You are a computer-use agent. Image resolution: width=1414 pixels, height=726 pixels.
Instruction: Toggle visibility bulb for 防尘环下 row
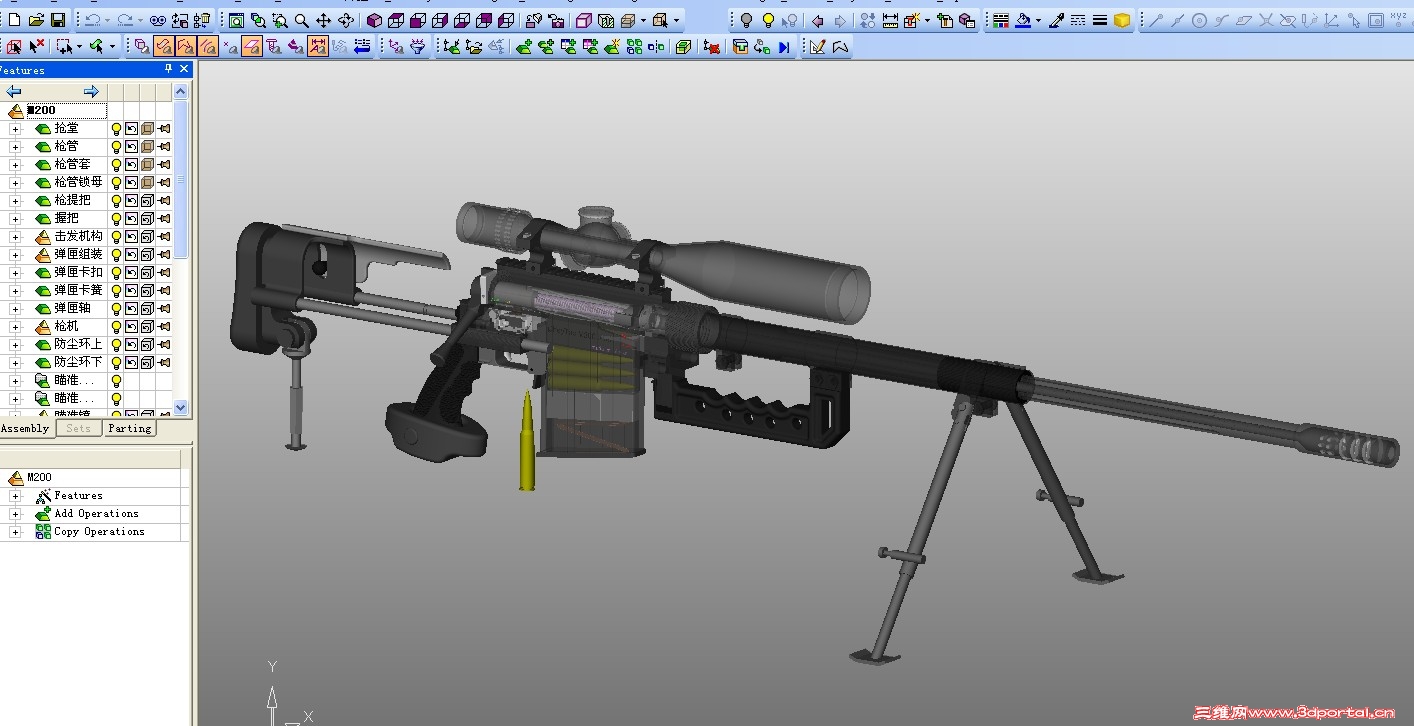tap(116, 363)
